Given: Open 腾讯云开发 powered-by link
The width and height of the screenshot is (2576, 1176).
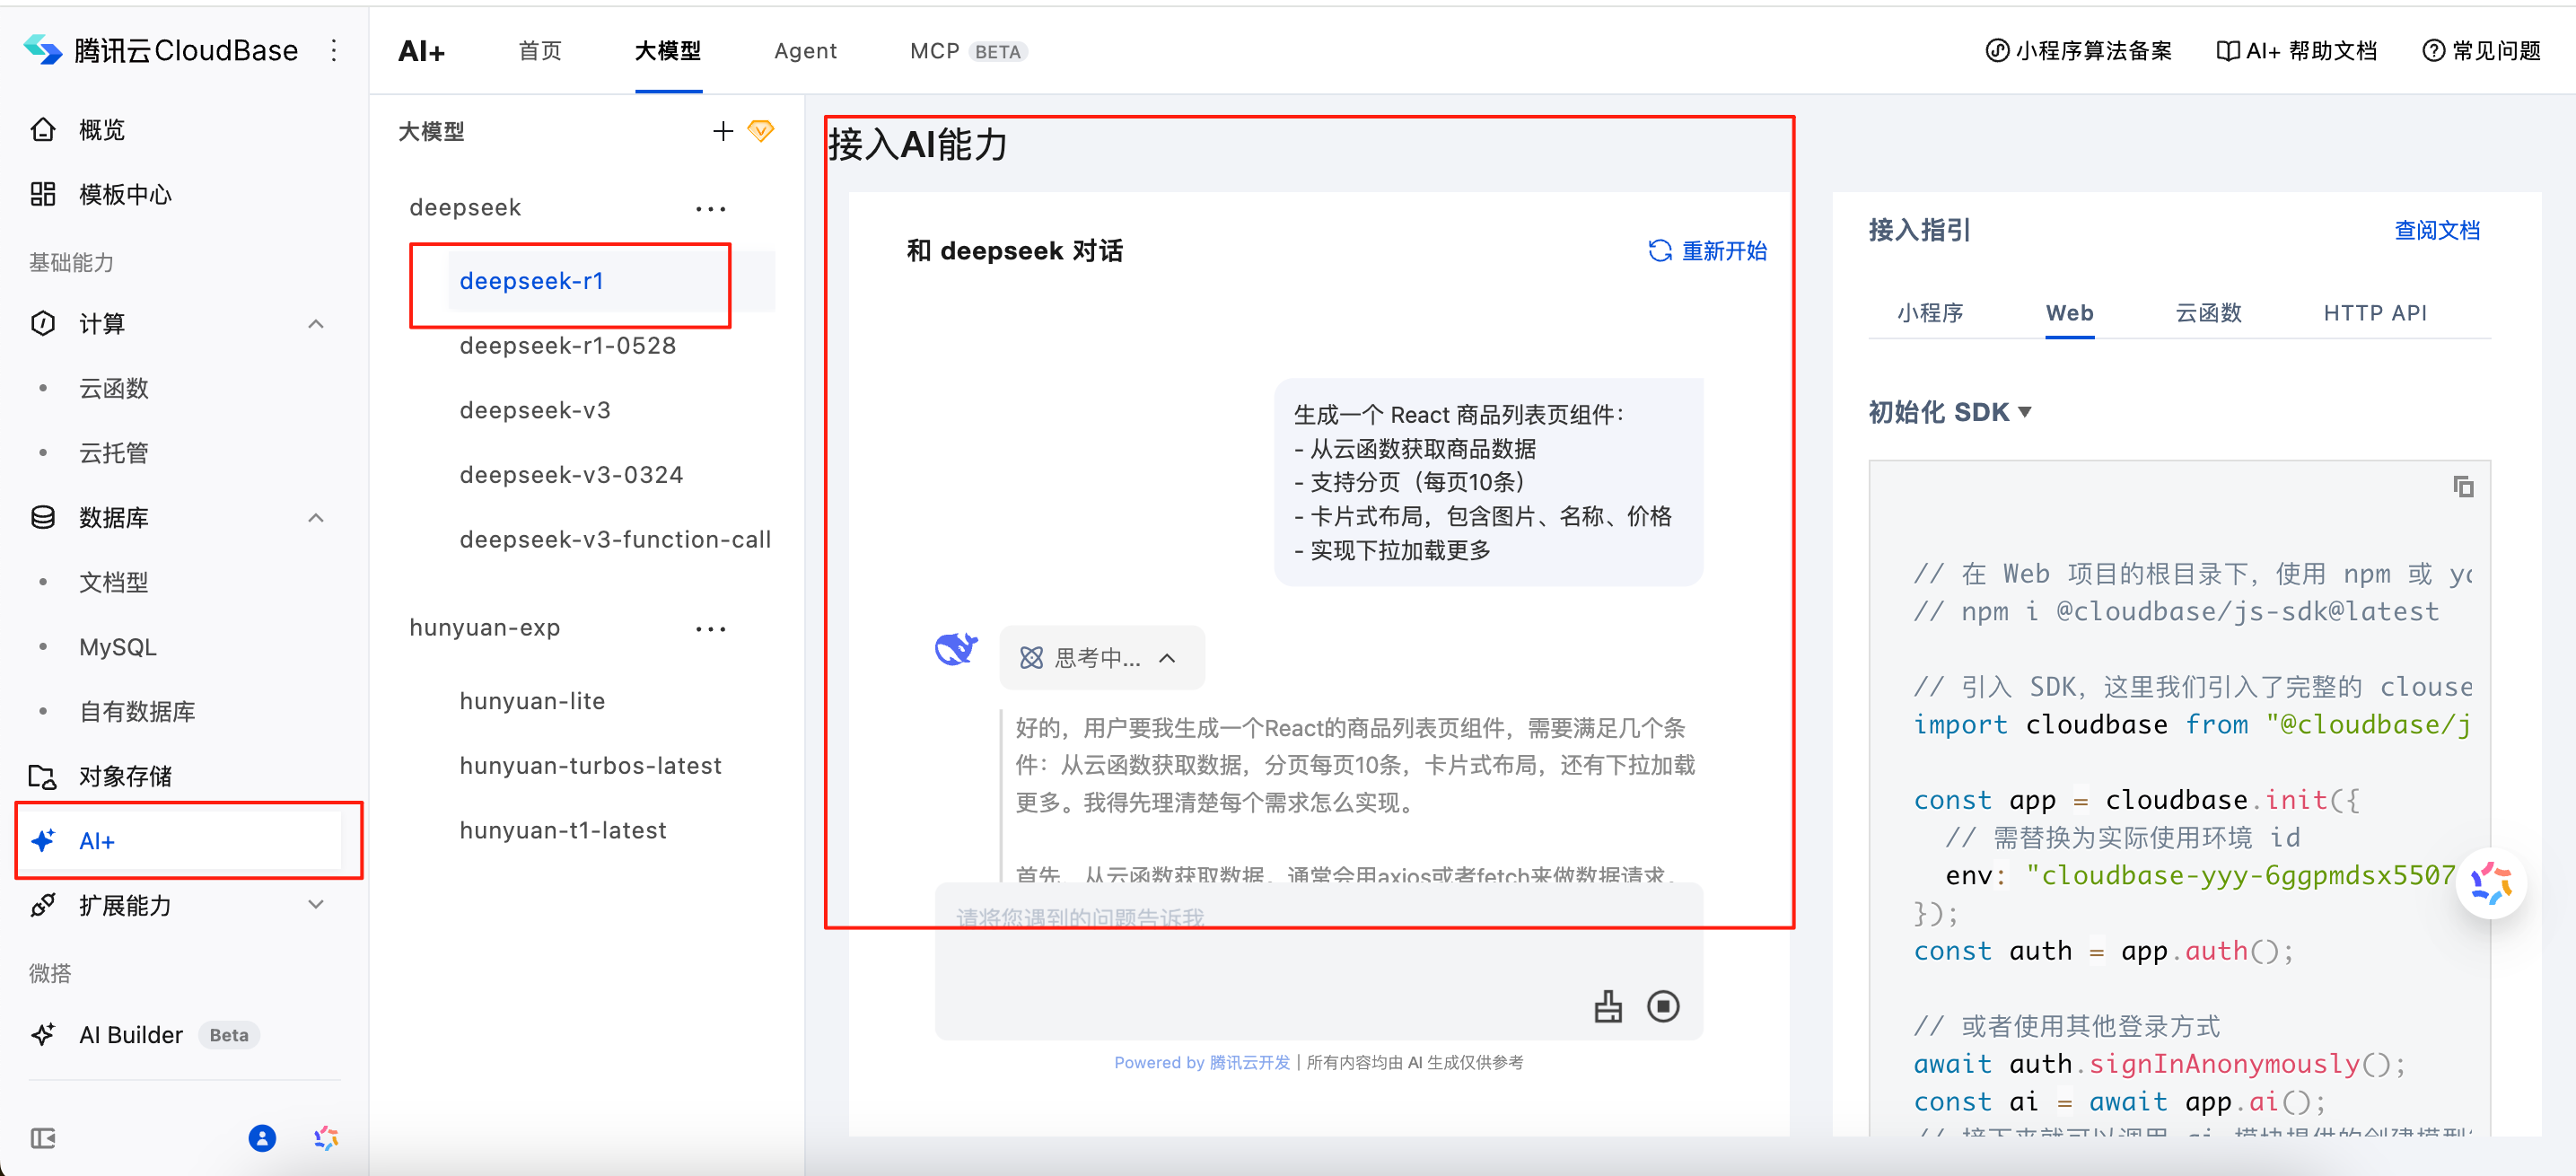Looking at the screenshot, I should point(1250,1063).
